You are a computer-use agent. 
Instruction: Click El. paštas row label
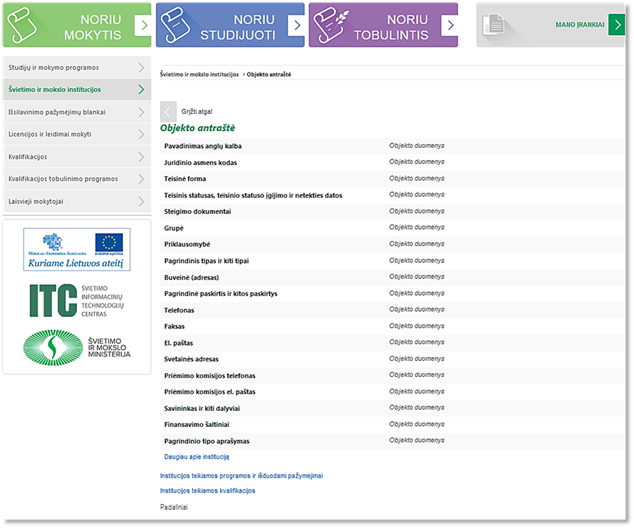tap(178, 343)
